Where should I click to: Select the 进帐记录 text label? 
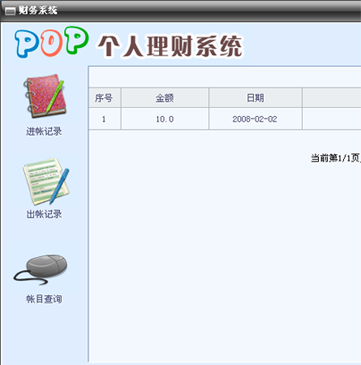click(44, 132)
